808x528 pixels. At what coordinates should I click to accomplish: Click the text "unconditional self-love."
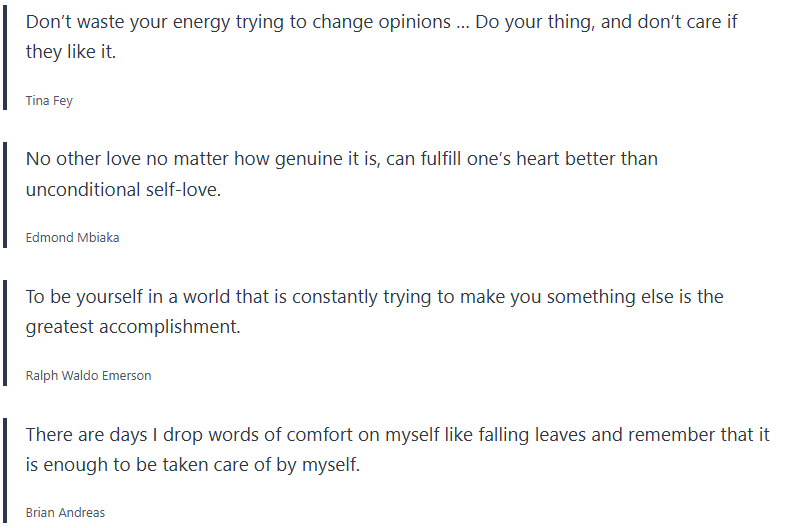click(x=123, y=190)
